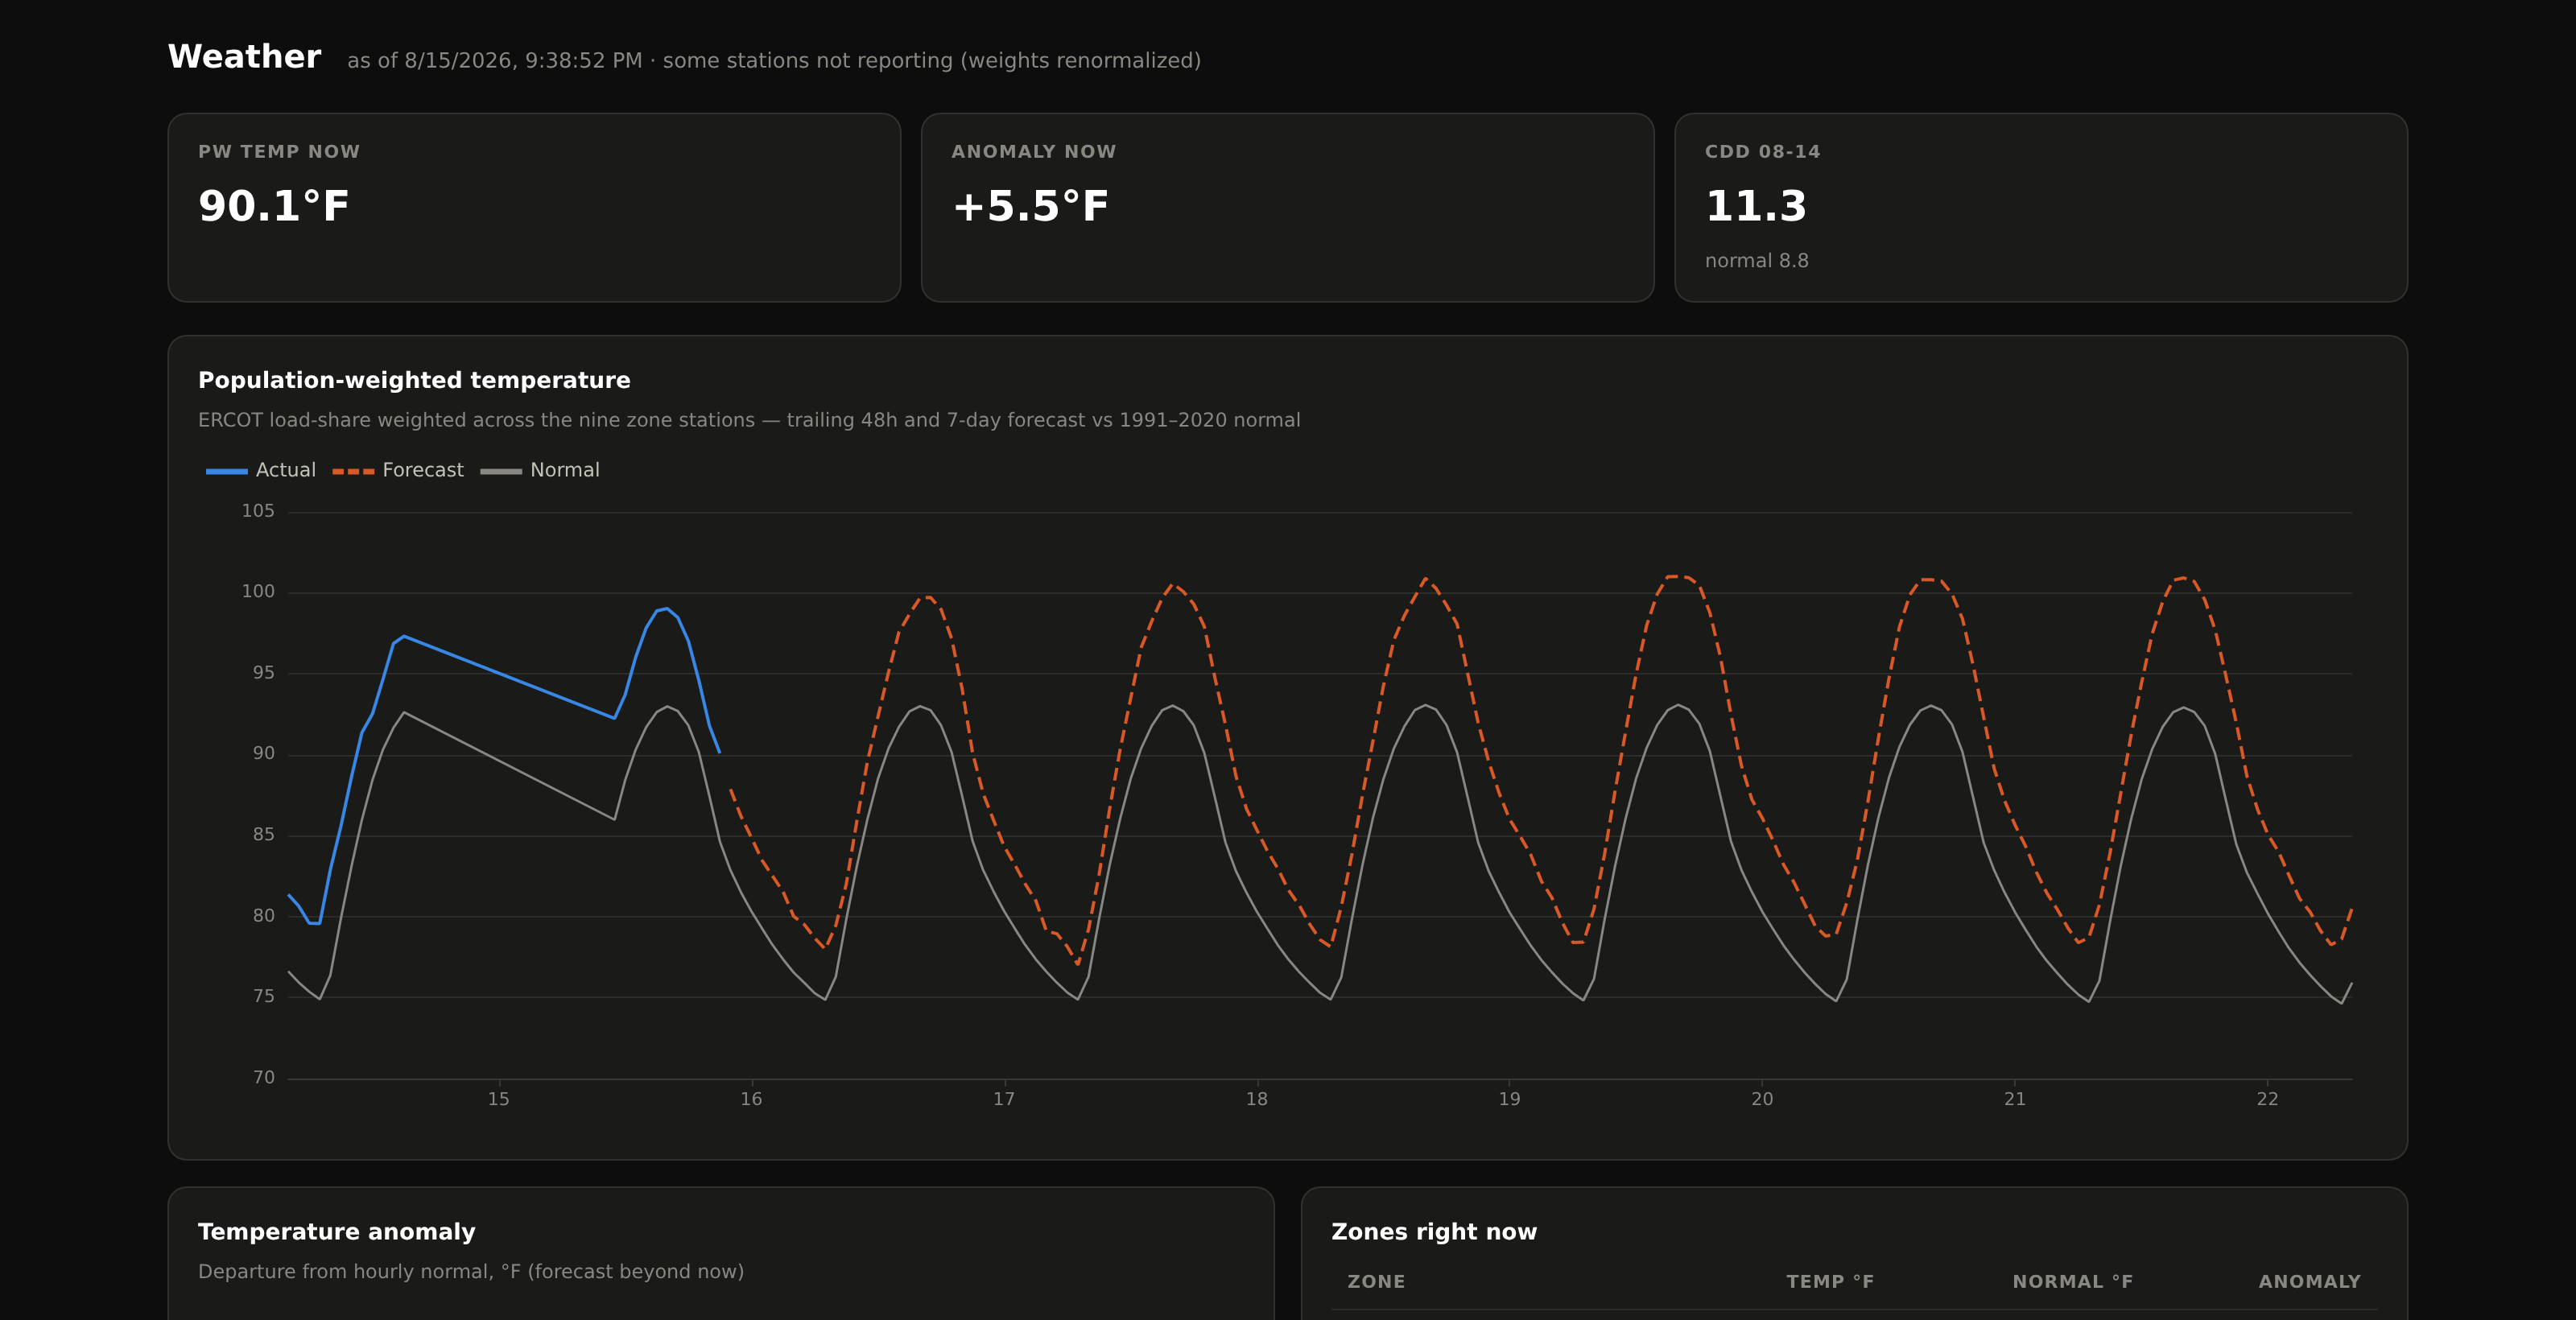2576x1320 pixels.
Task: Click the y-axis label 90
Action: [x=263, y=754]
